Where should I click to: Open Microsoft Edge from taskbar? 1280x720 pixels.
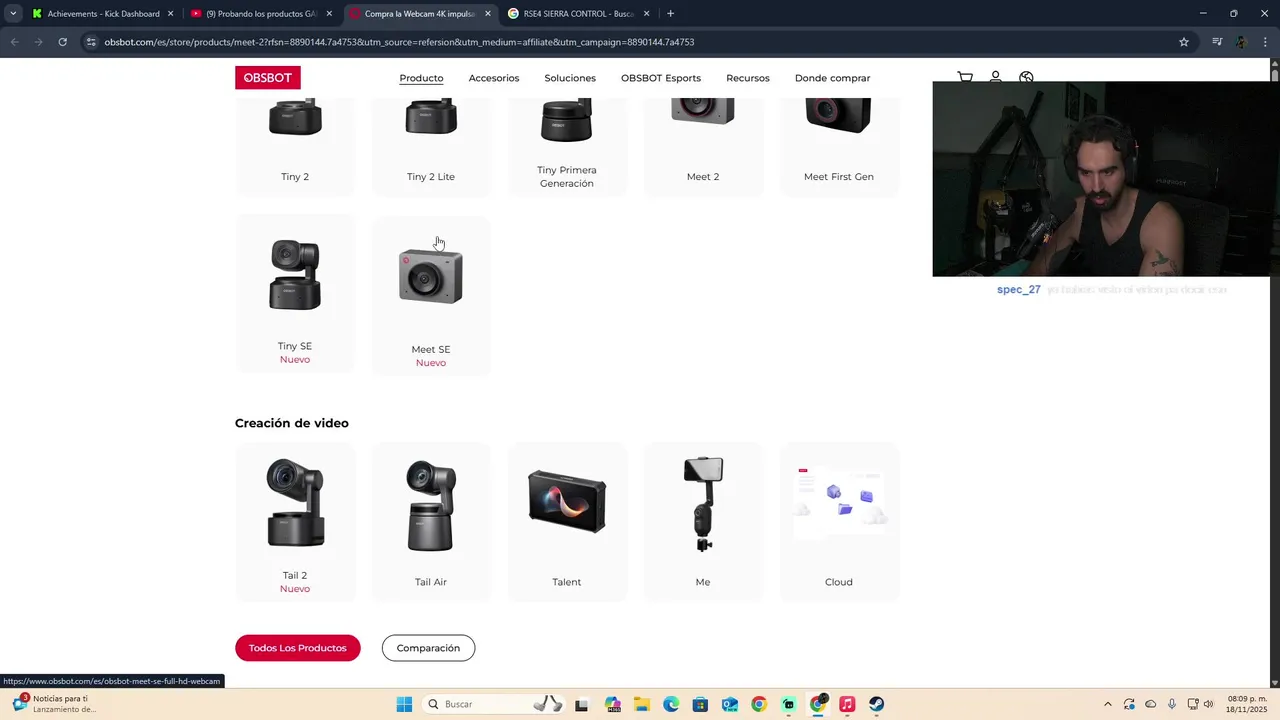coord(671,704)
